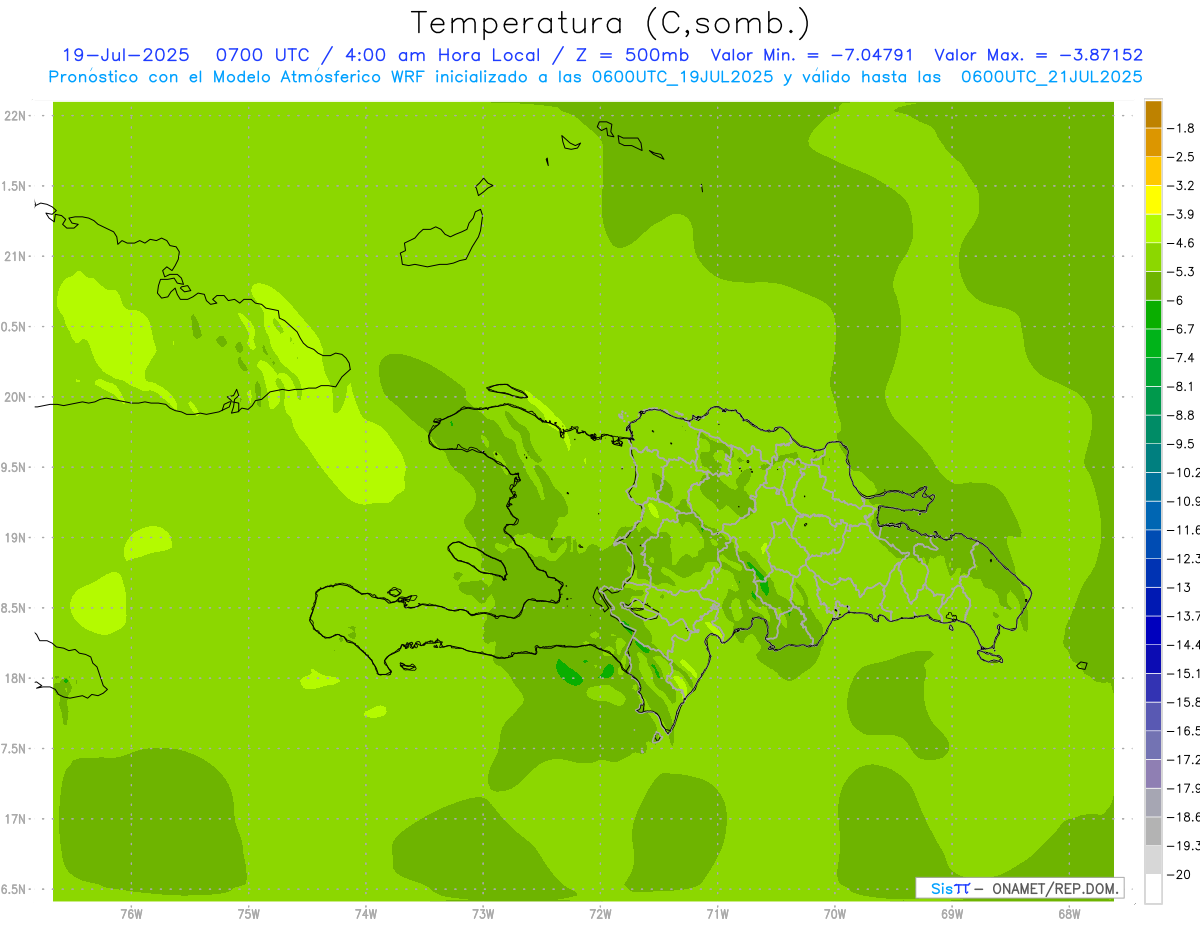The image size is (1200, 927).
Task: Click the teal swatch between -9.5 and -10.2
Action: click(x=1153, y=458)
